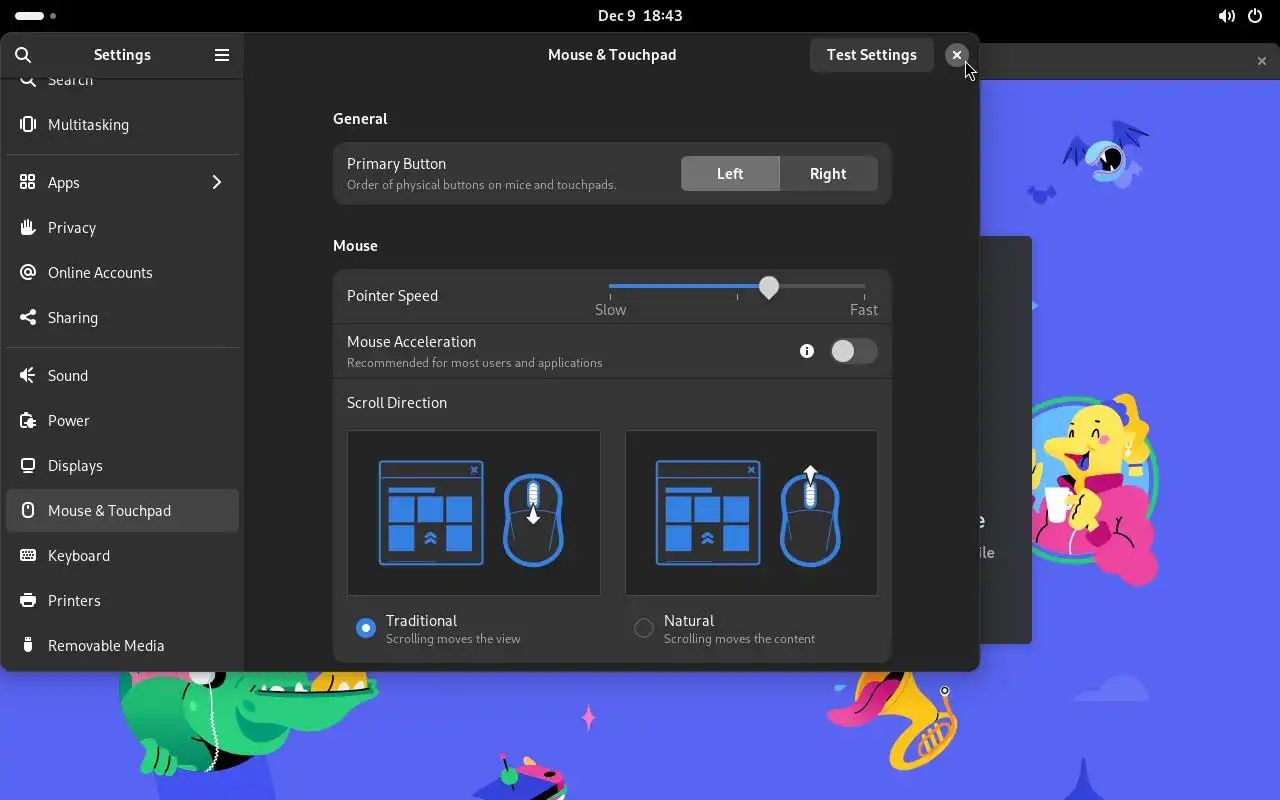Click the Sharing icon in sidebar

(x=28, y=318)
